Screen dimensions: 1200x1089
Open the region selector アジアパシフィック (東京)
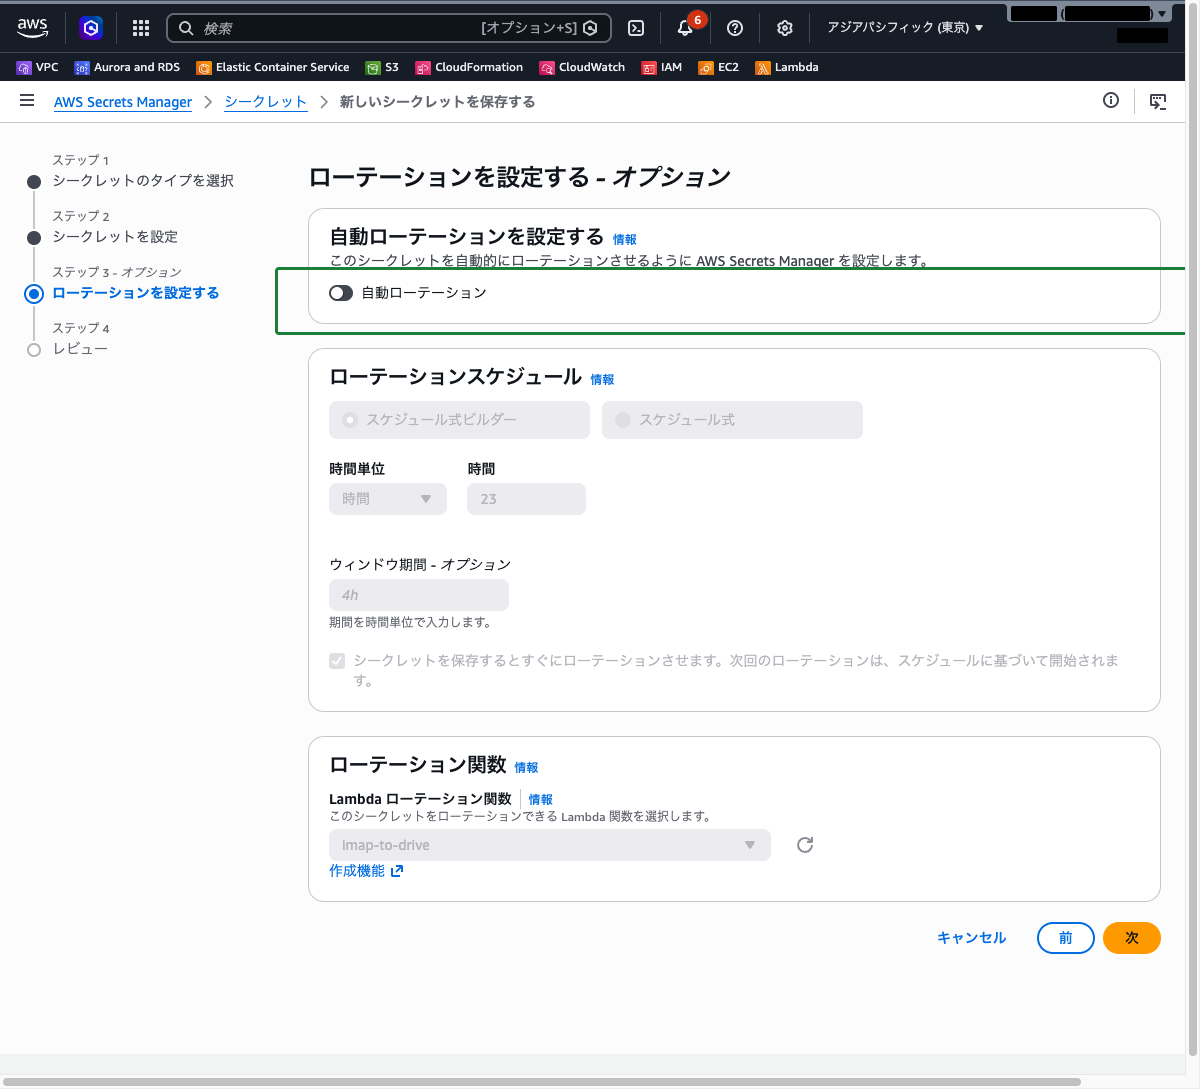tap(905, 28)
